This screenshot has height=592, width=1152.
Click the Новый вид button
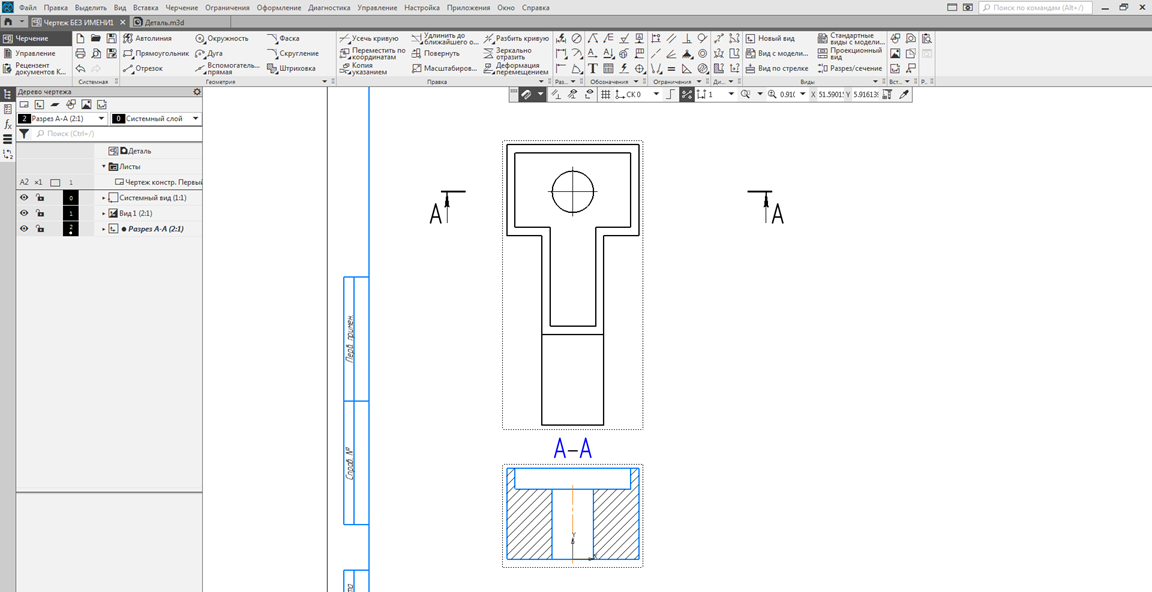coord(770,38)
